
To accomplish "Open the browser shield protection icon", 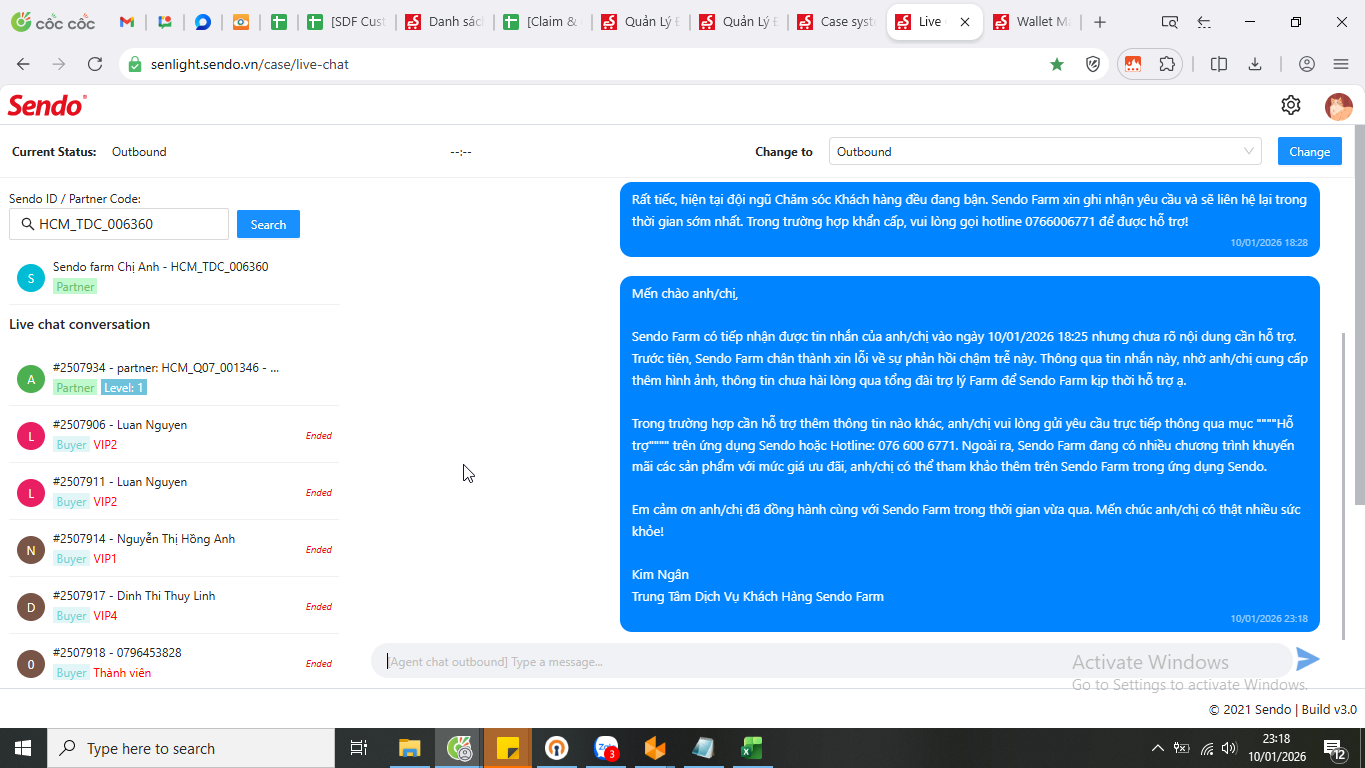I will (x=1094, y=64).
